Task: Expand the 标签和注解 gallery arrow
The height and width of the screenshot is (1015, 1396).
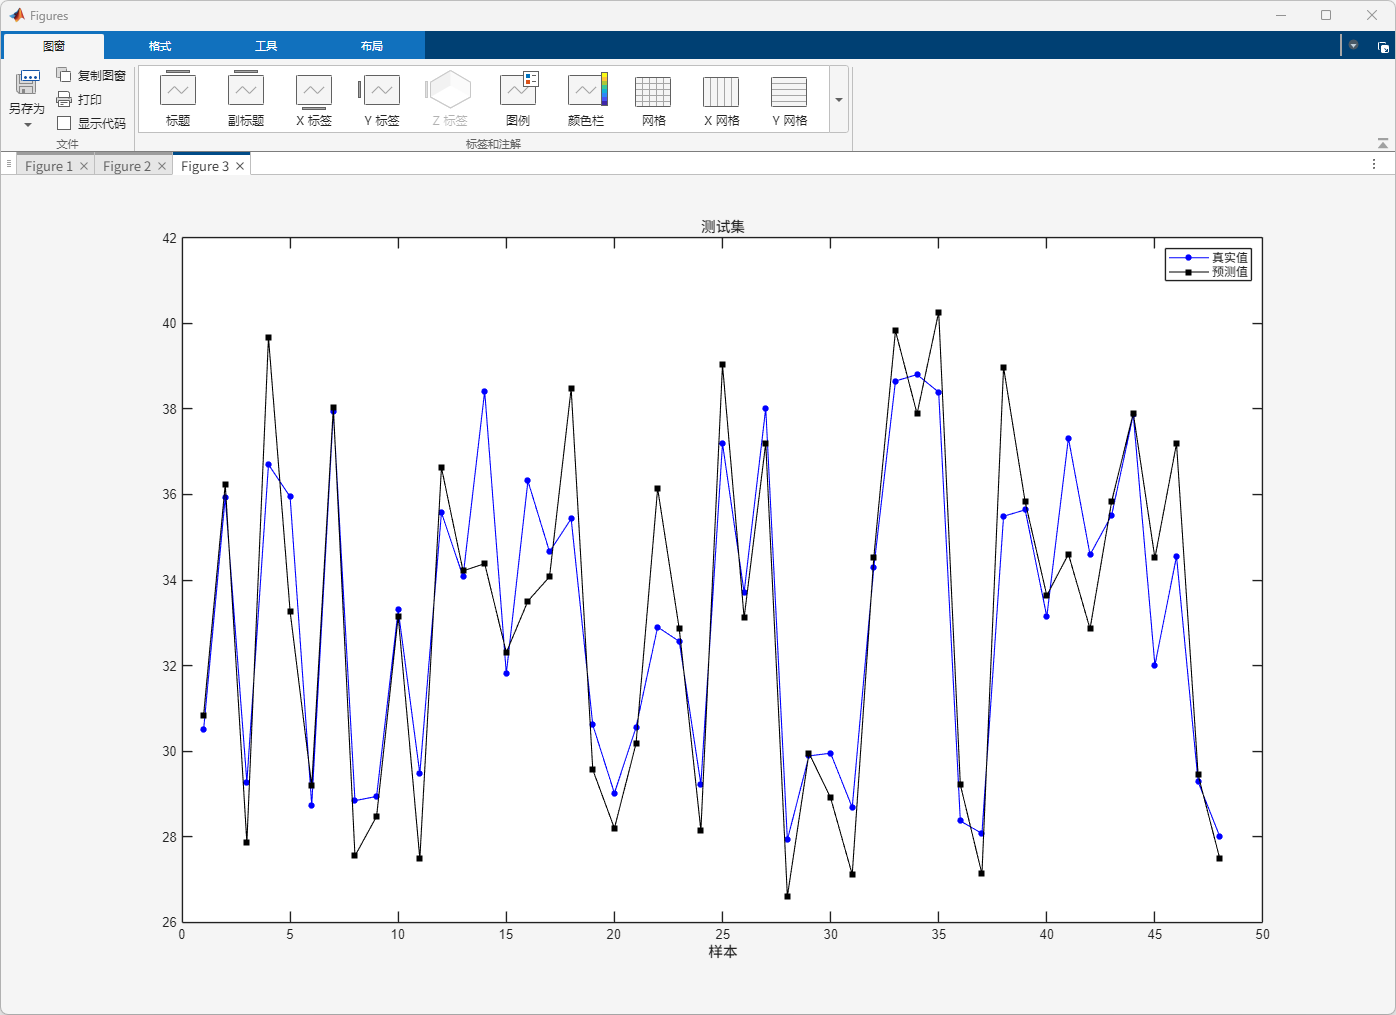Action: [839, 100]
